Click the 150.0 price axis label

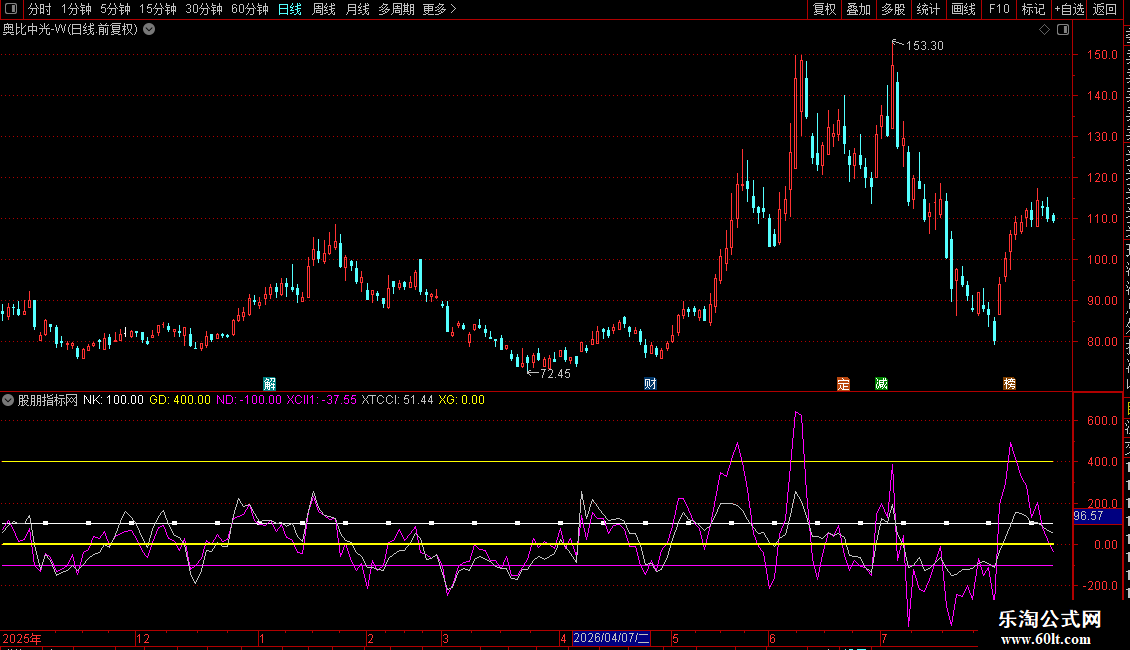(x=1102, y=55)
